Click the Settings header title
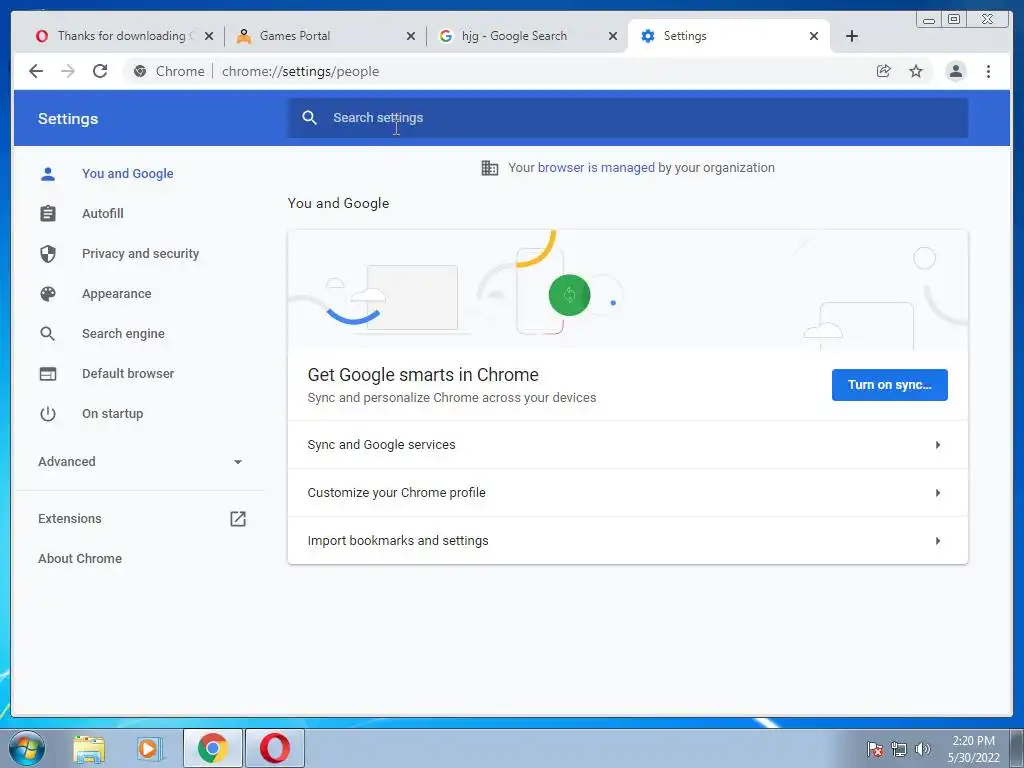The width and height of the screenshot is (1024, 768). click(x=68, y=119)
